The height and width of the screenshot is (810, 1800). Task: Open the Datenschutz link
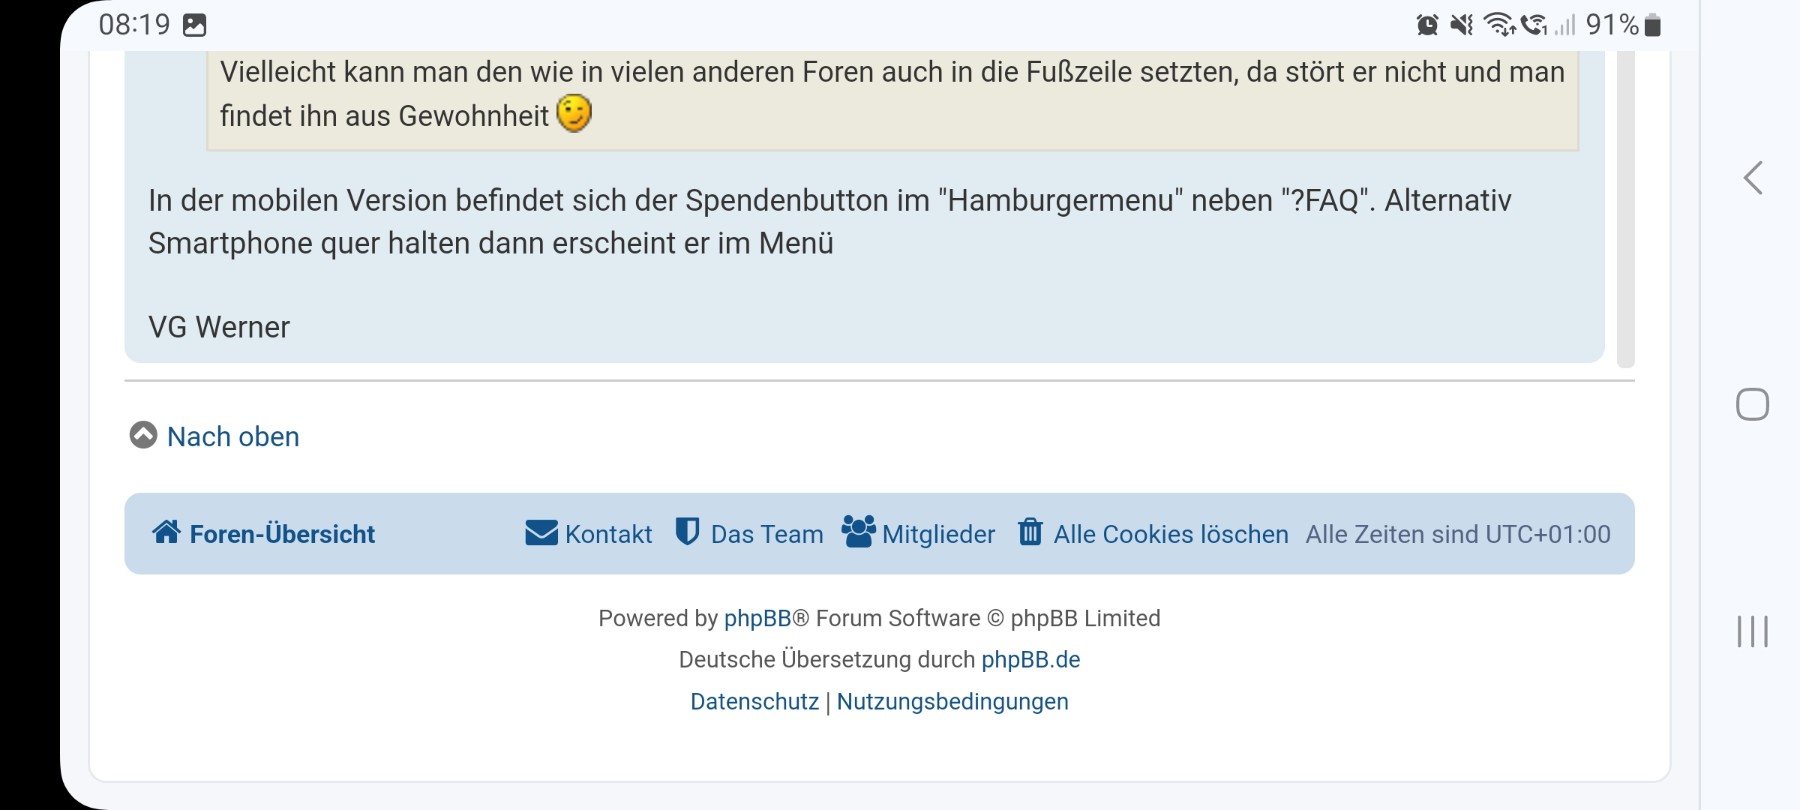[x=754, y=702]
